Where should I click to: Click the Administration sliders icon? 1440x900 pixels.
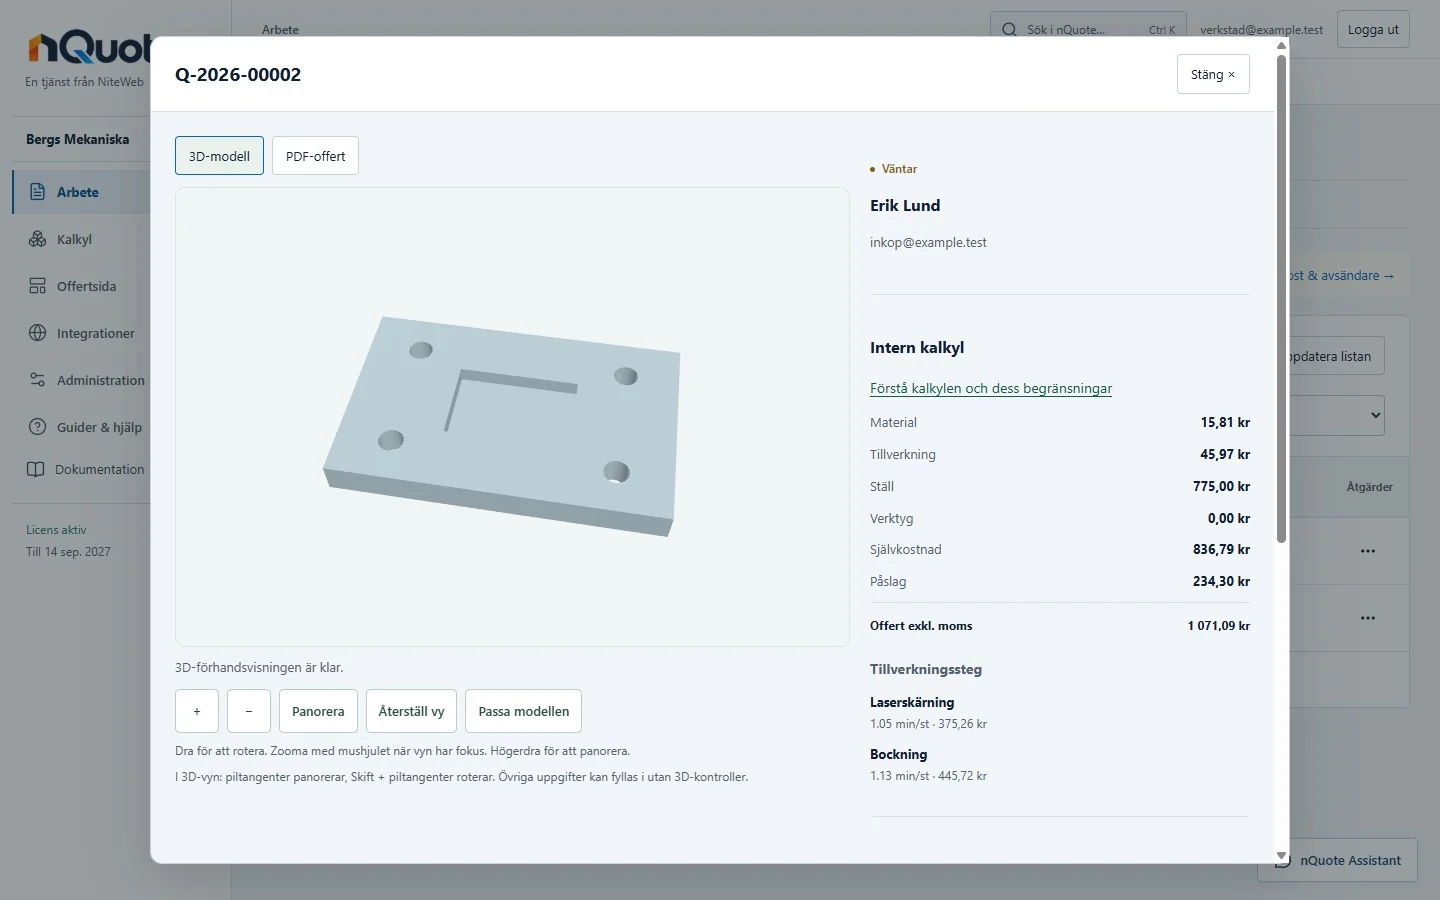(37, 380)
